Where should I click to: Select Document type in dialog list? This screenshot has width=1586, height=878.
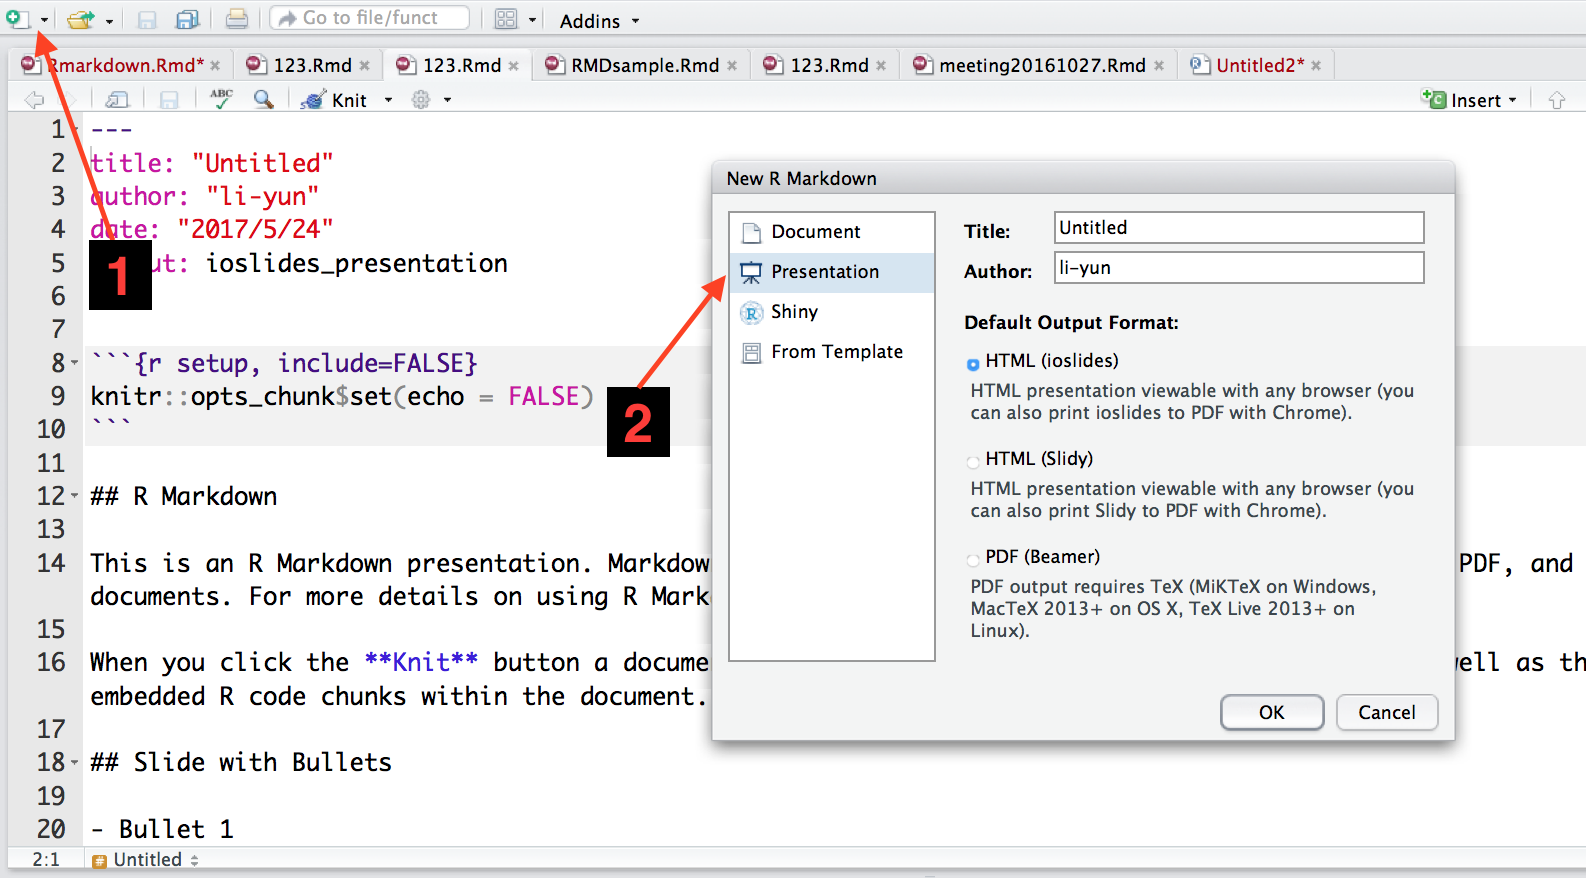832,232
